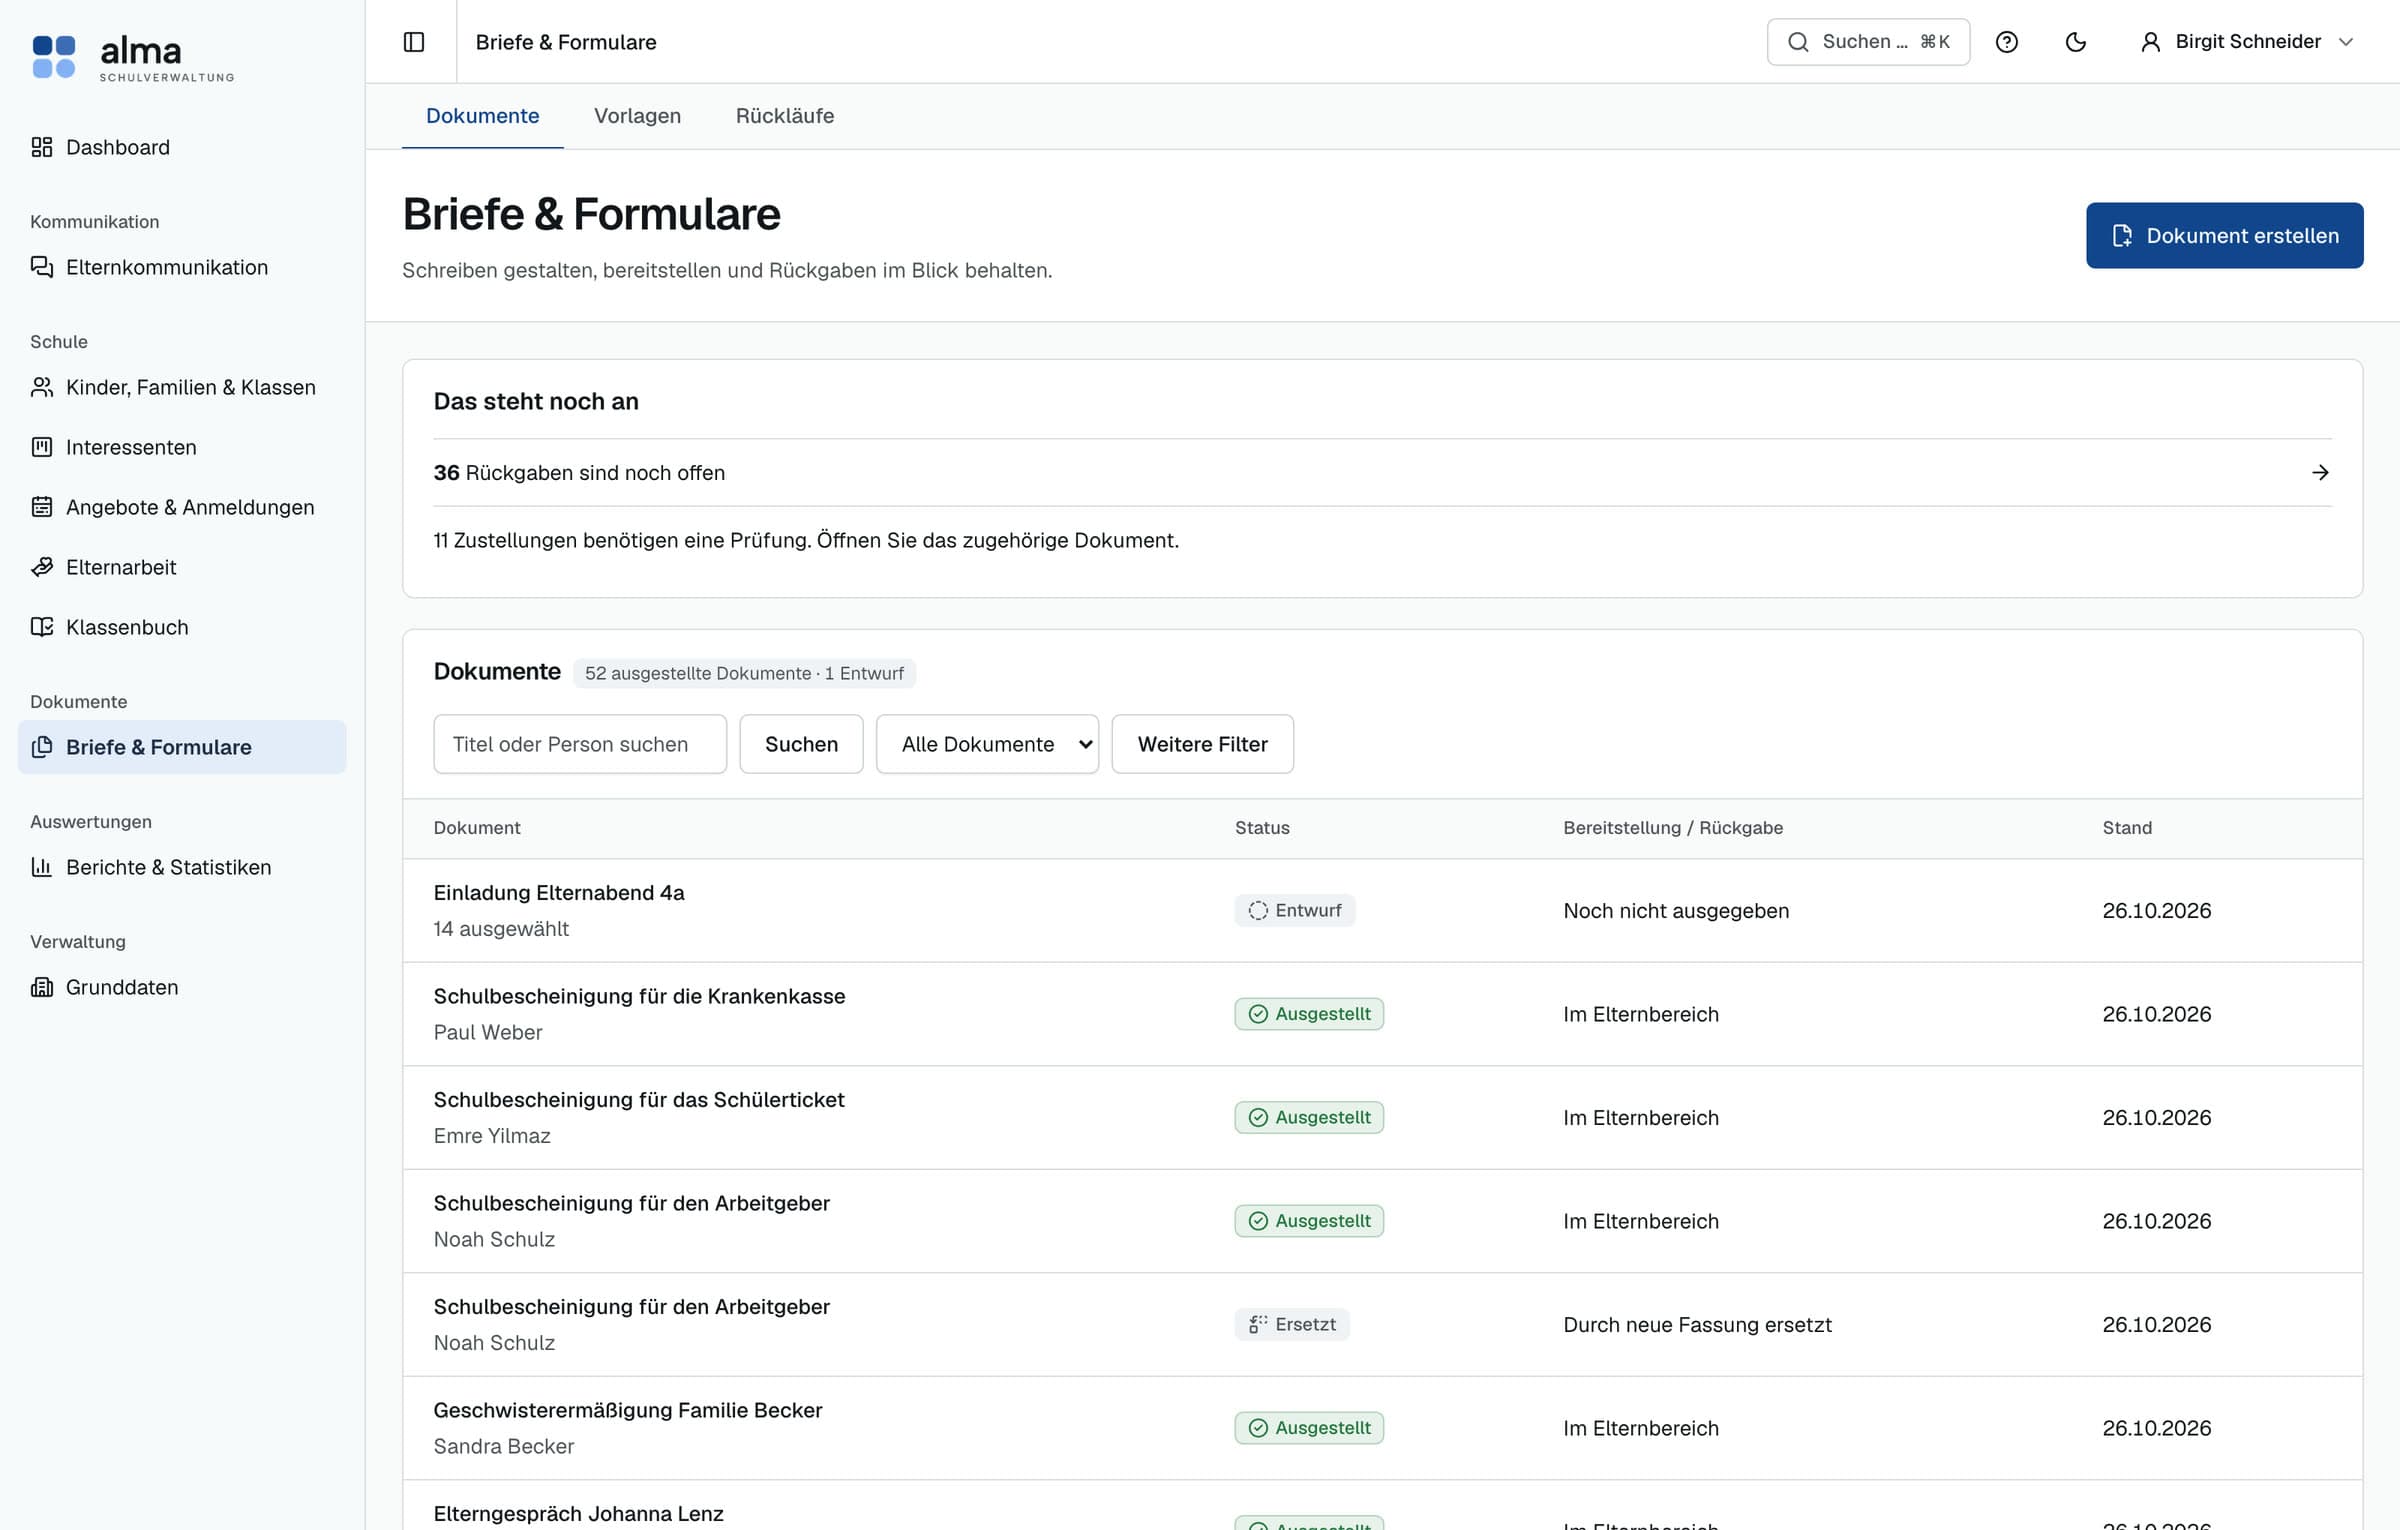The image size is (2400, 1530).
Task: Click the Titel oder Person suchen field
Action: coord(580,744)
